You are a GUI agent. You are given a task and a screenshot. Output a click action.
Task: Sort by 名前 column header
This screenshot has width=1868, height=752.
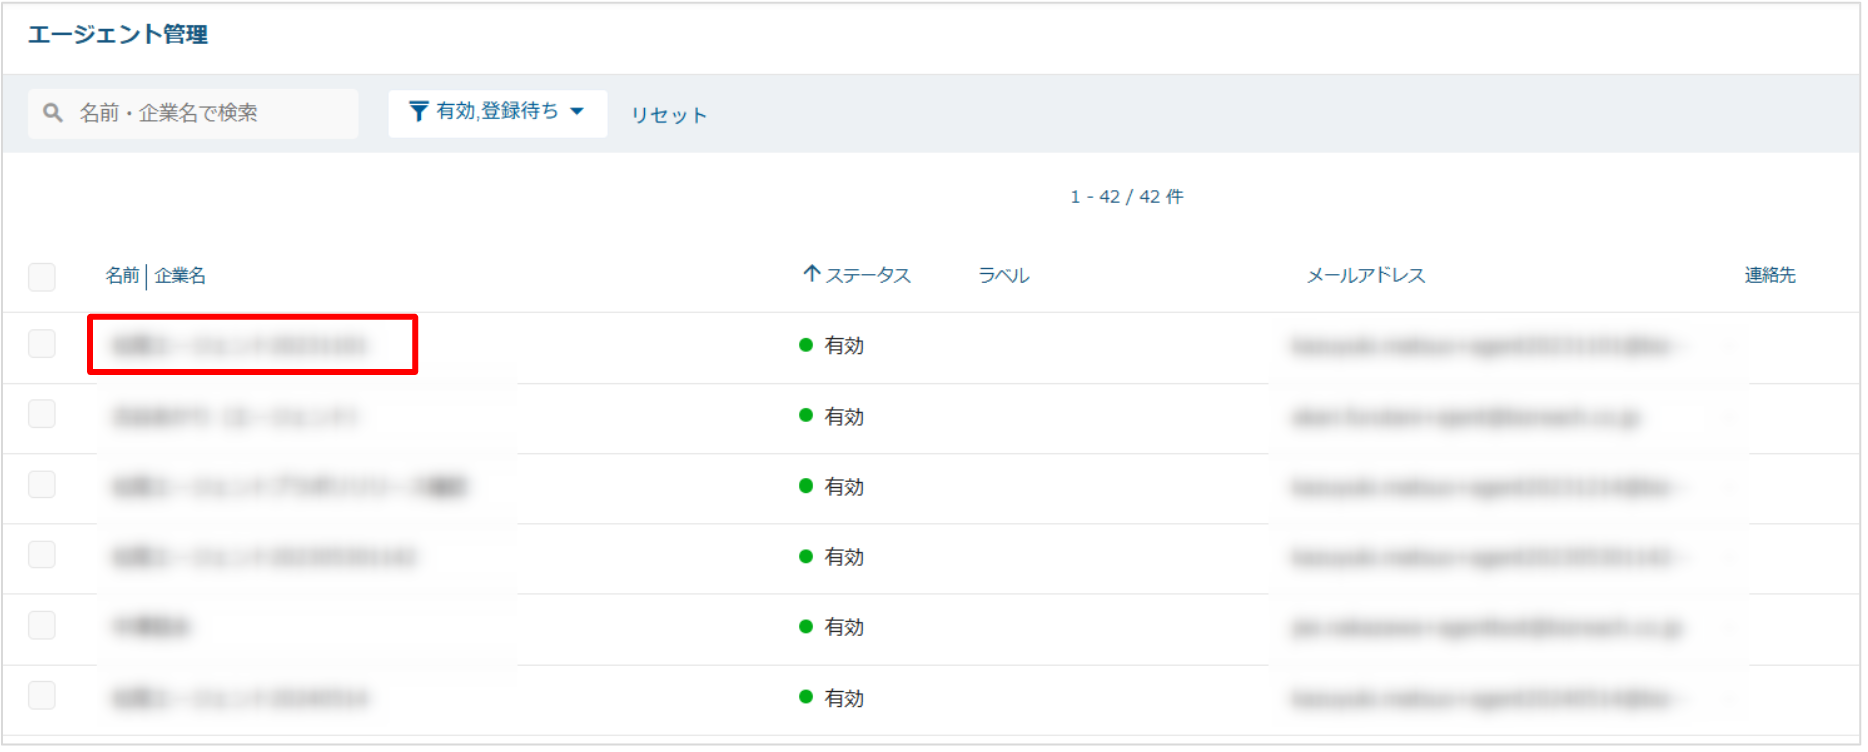(x=122, y=275)
